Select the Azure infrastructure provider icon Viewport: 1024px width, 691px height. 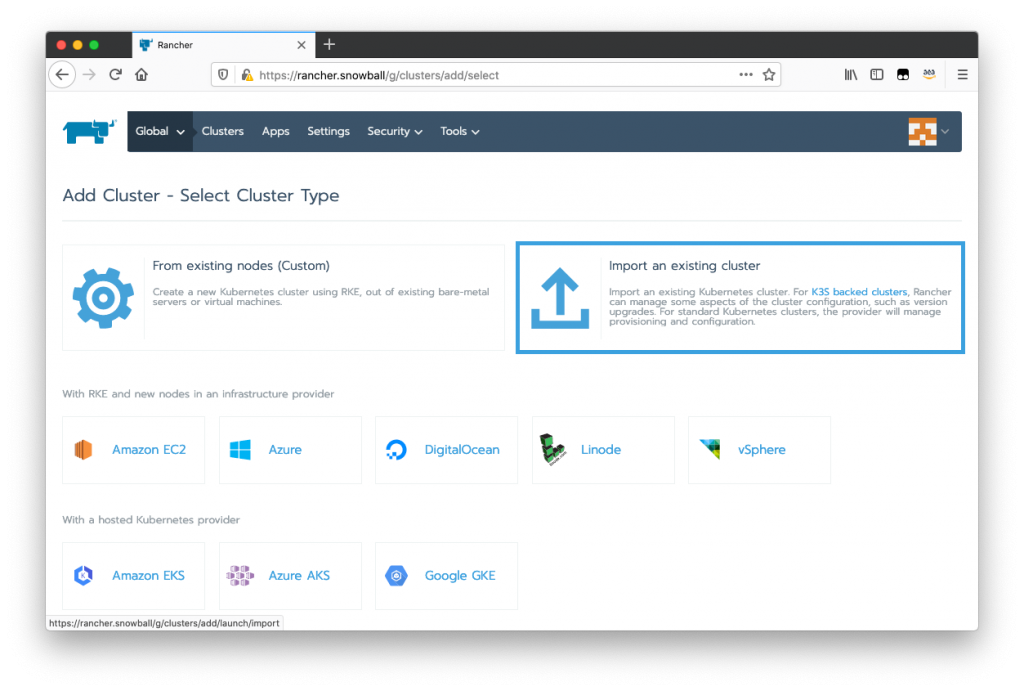(x=240, y=450)
